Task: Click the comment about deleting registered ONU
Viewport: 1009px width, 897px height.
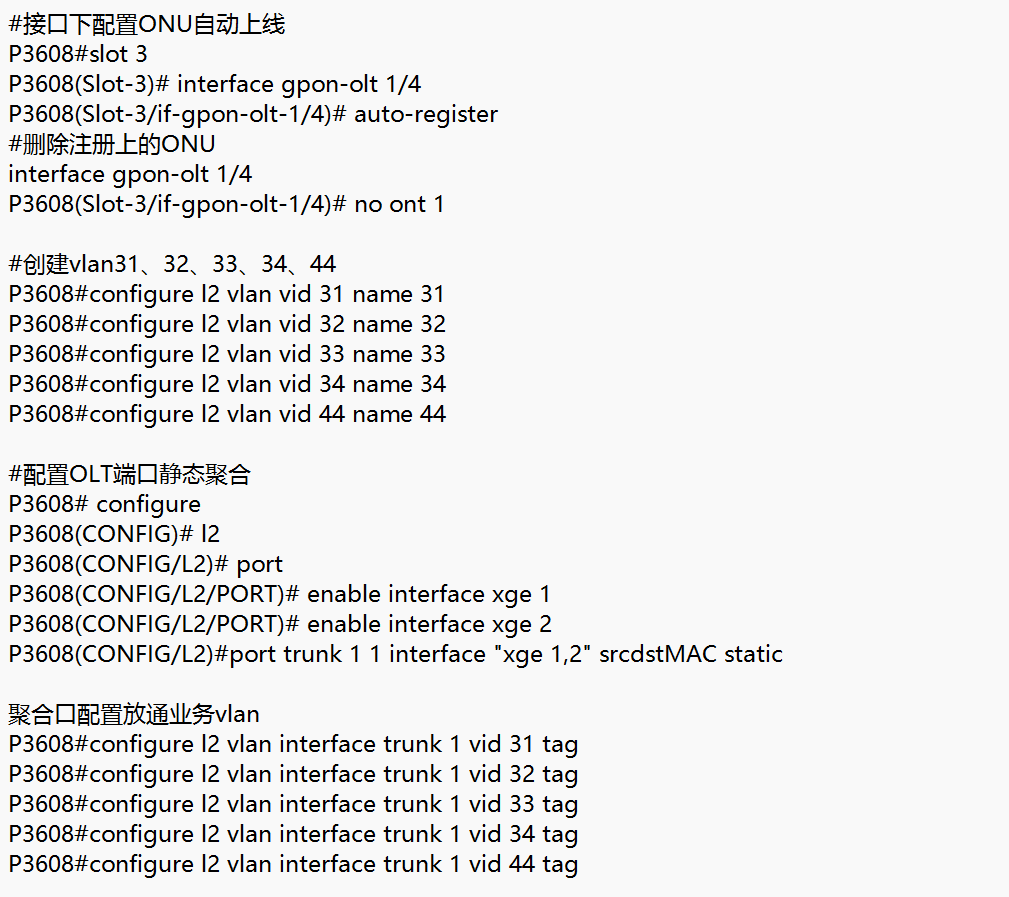Action: (111, 144)
